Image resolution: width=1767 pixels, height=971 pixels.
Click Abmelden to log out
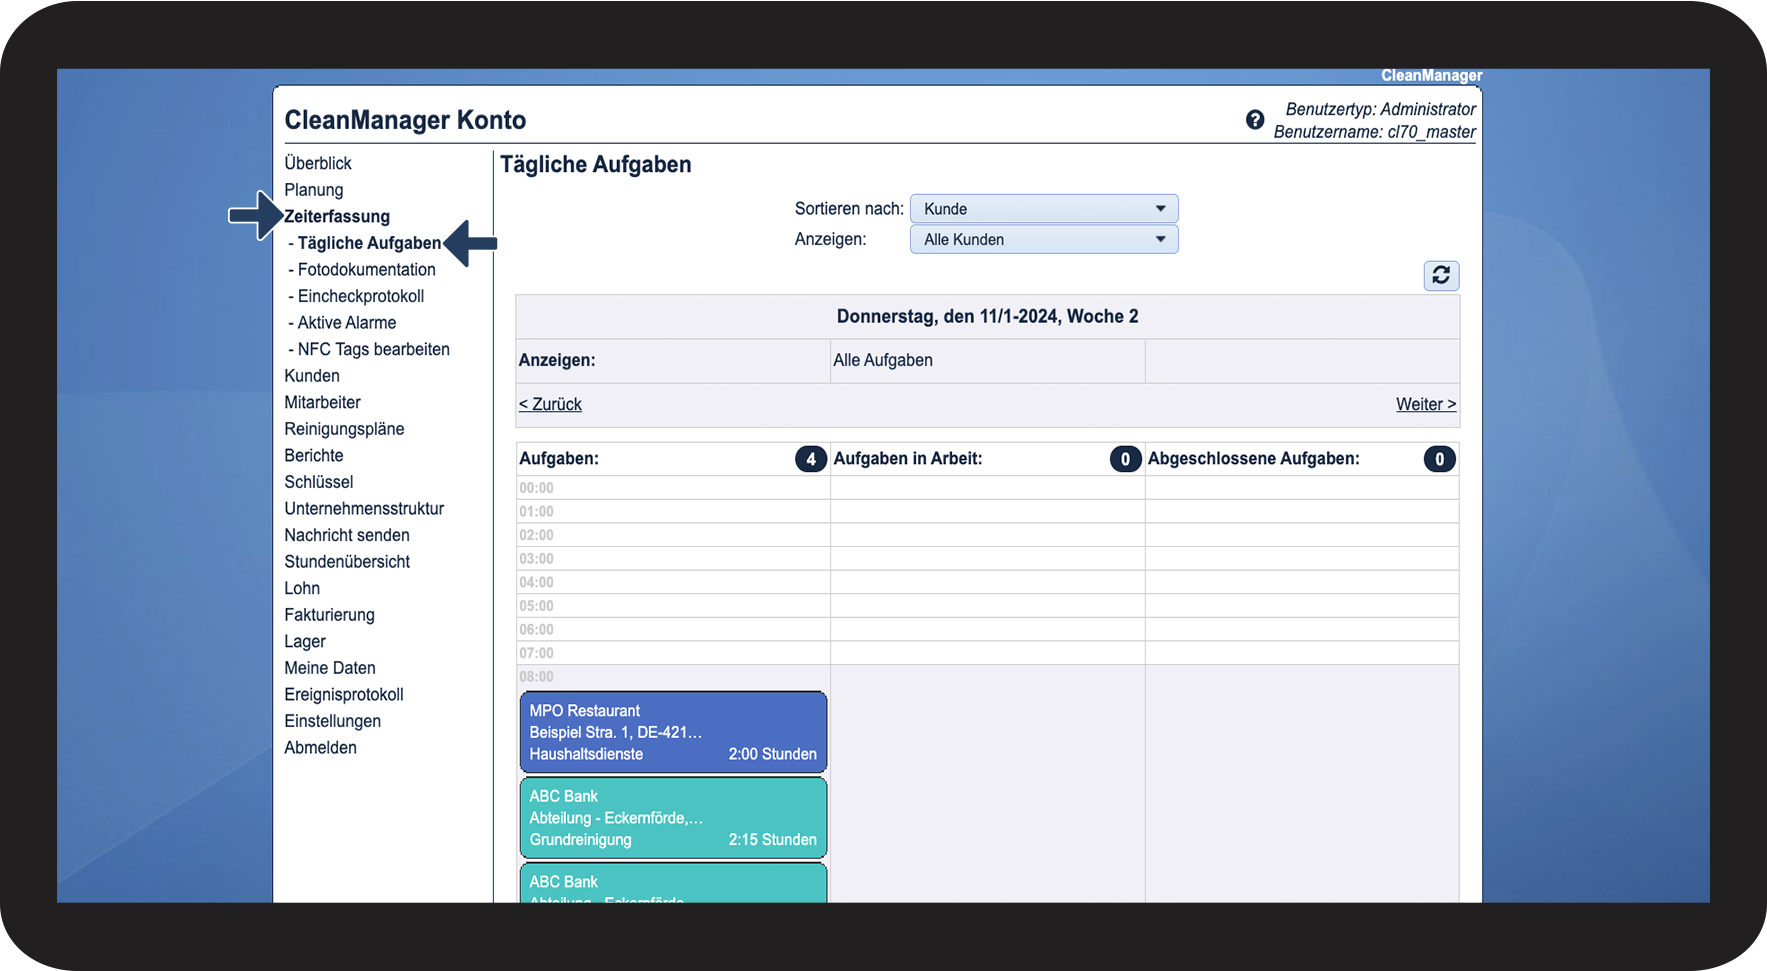[x=320, y=748]
